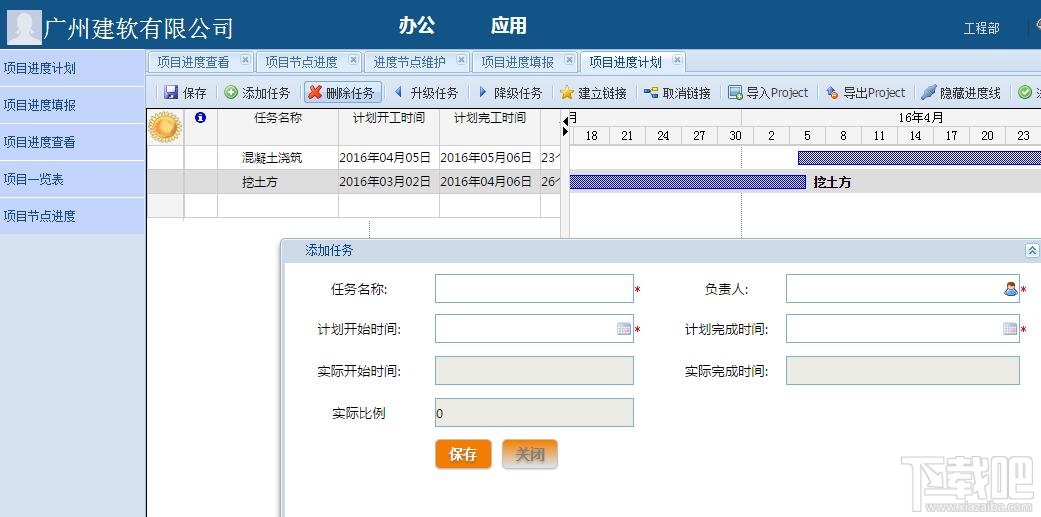Close the 项目节点进度 tab
The height and width of the screenshot is (517, 1041).
[x=353, y=60]
